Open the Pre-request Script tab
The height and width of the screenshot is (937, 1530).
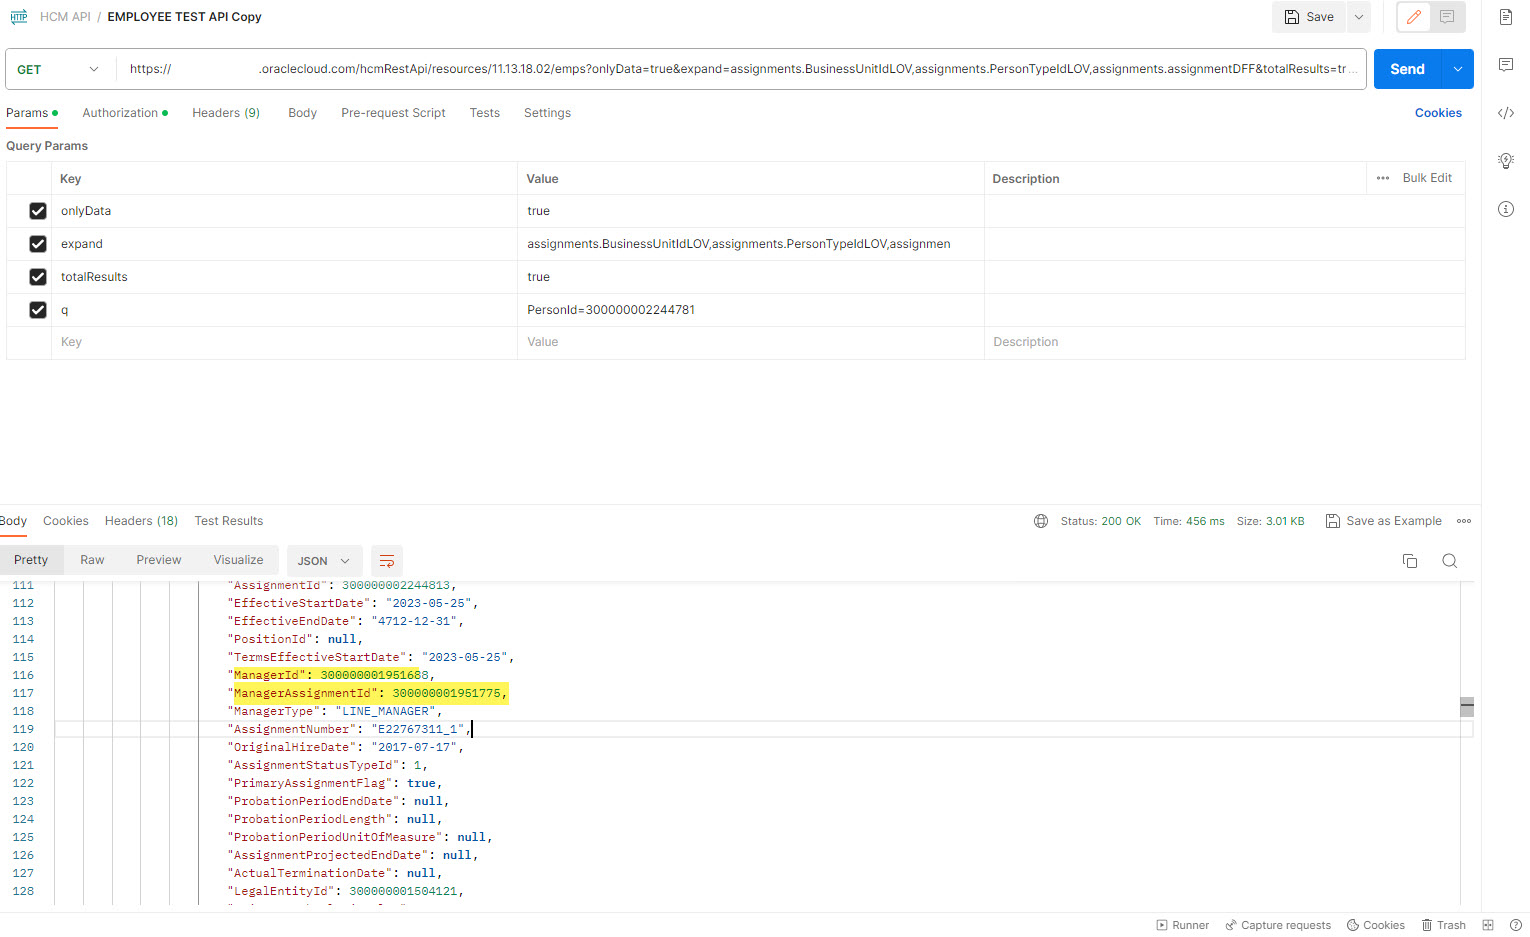393,113
